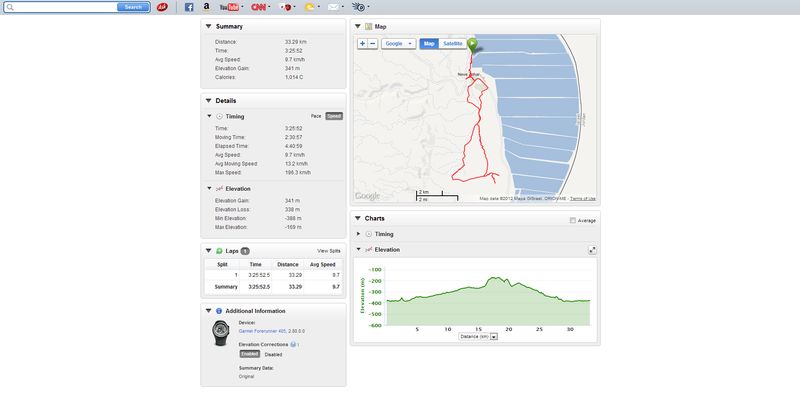Switch map to Satellite view
800x394 pixels.
[453, 44]
